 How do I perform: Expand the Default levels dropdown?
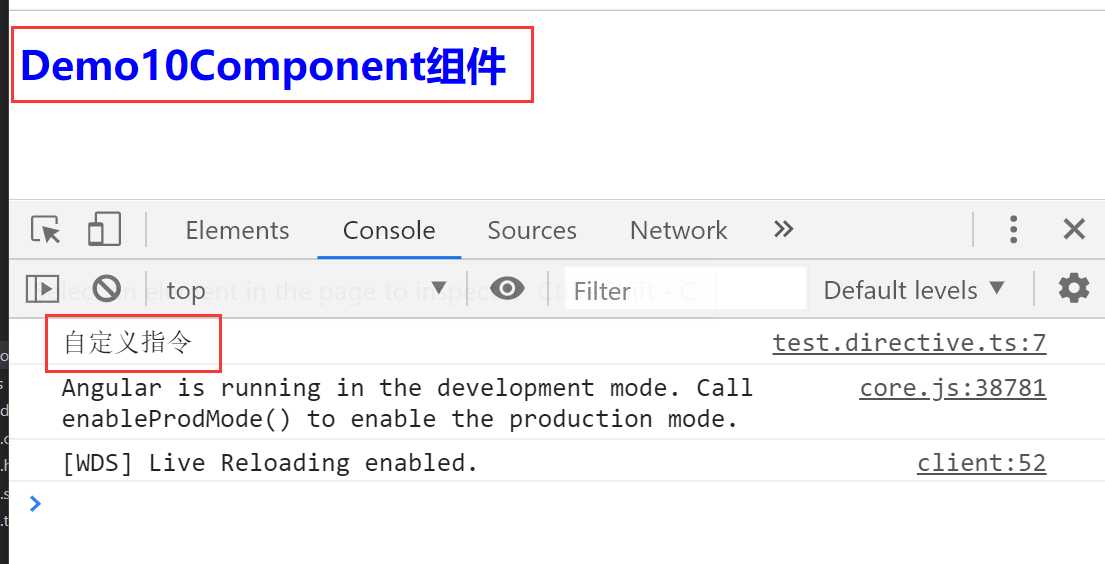tap(913, 290)
